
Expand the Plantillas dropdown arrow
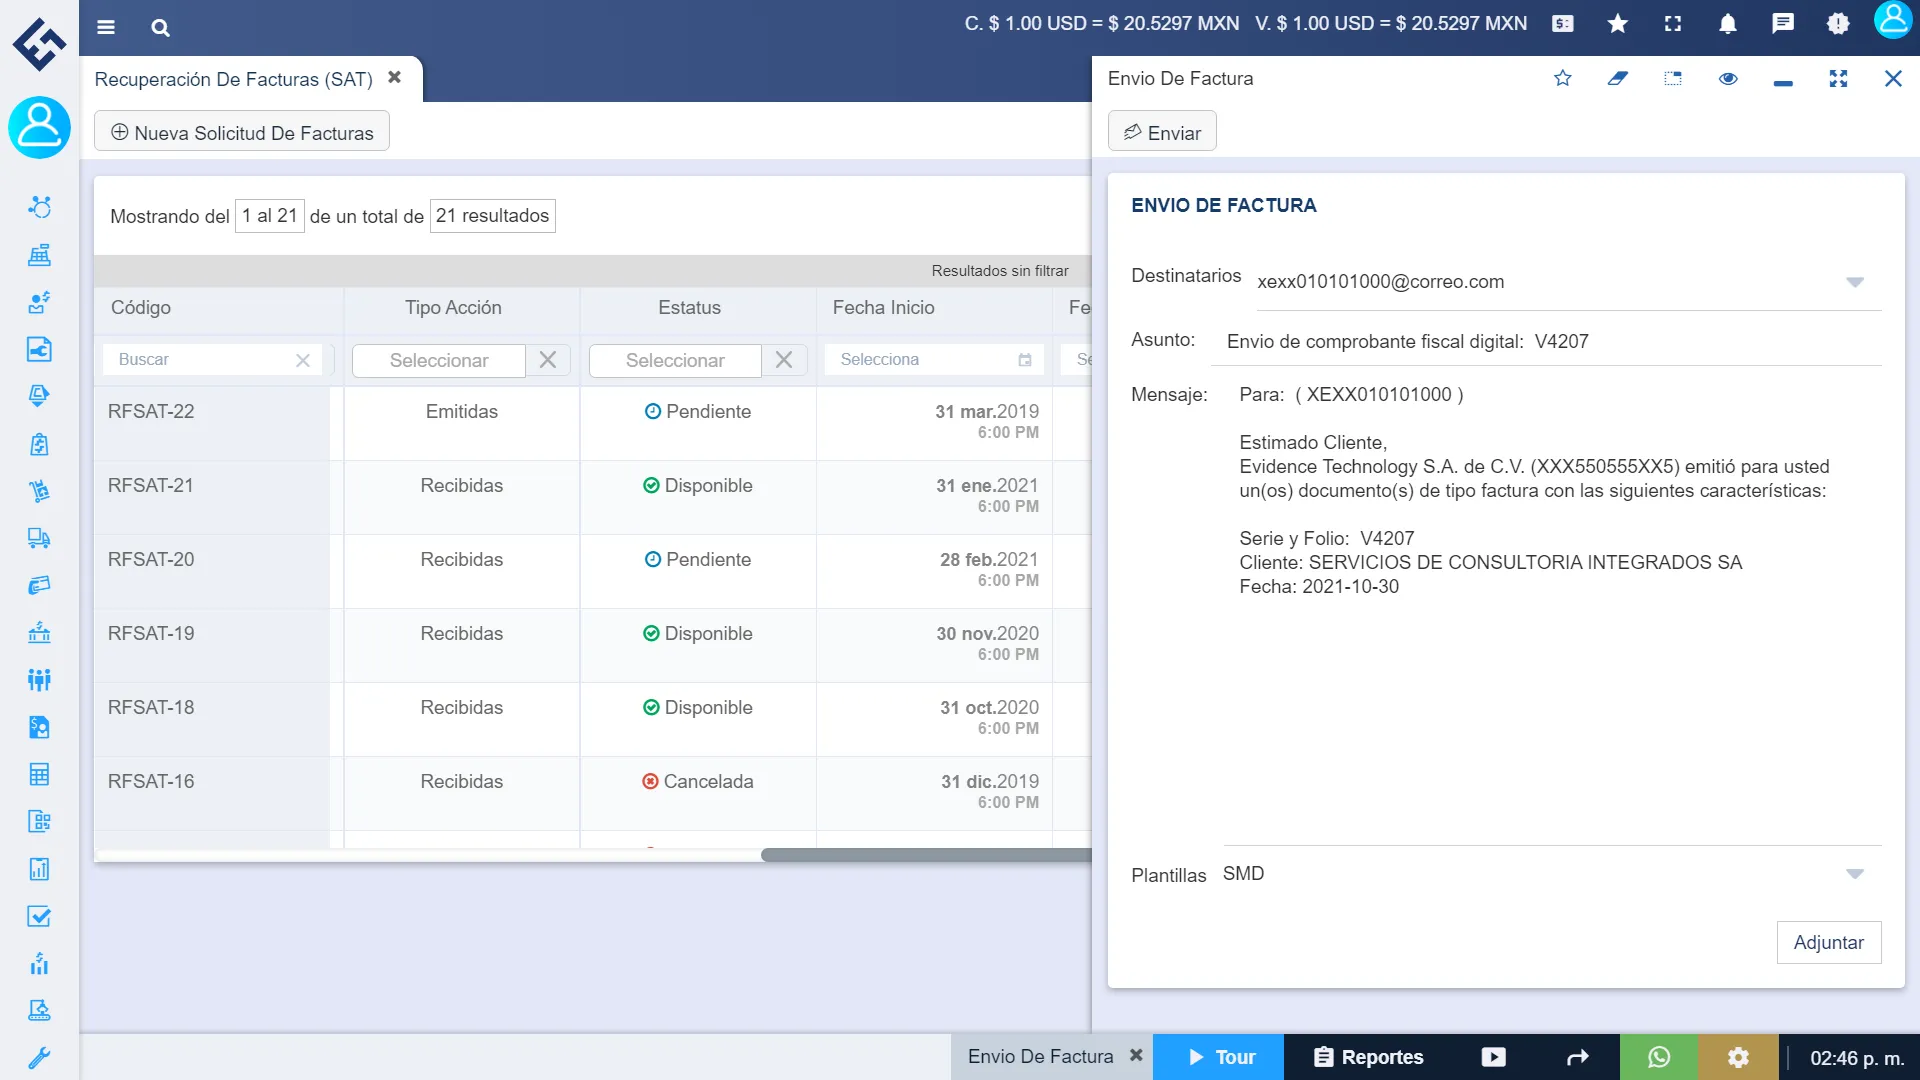pyautogui.click(x=1854, y=874)
